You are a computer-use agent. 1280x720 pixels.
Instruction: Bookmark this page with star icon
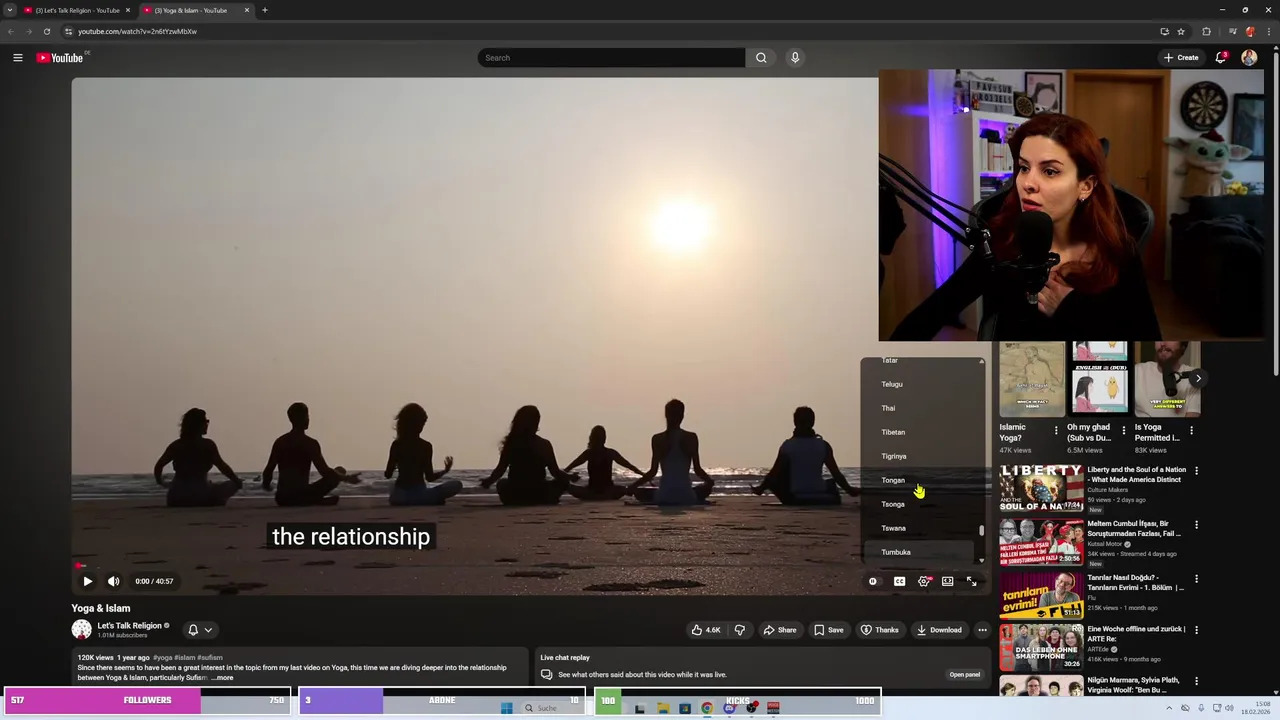[1181, 31]
